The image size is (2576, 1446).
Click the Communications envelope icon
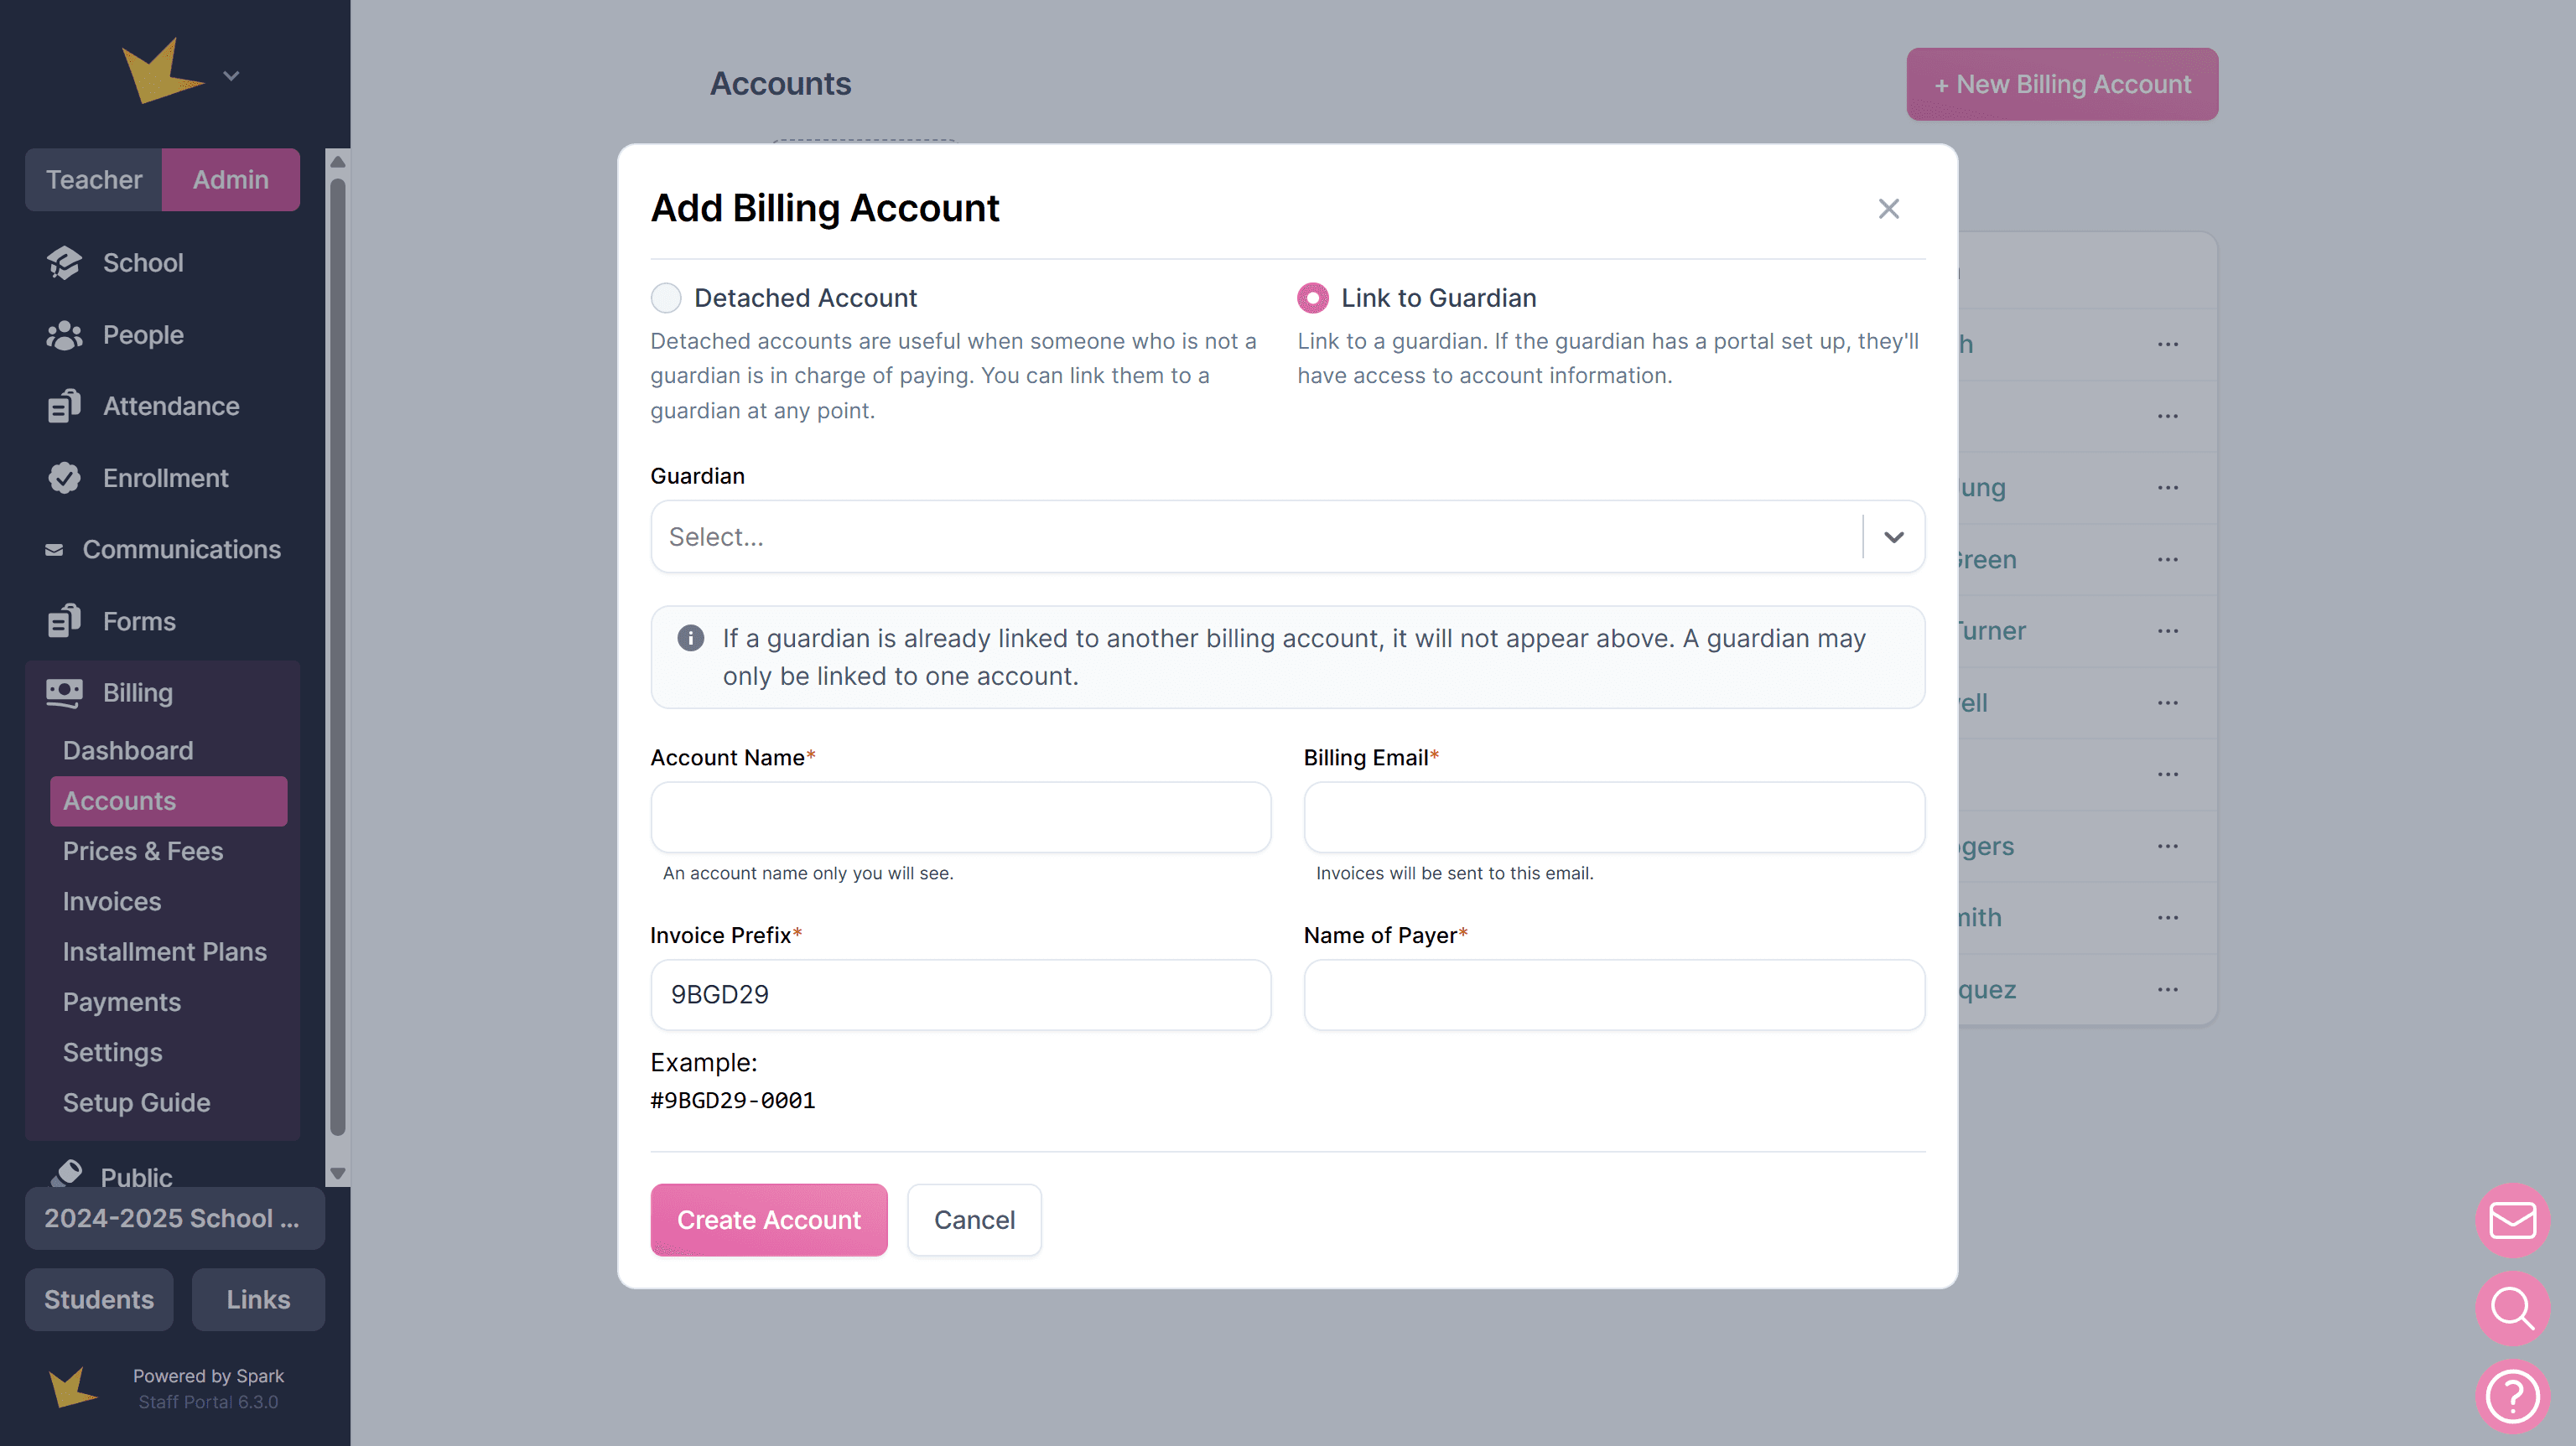(x=54, y=550)
